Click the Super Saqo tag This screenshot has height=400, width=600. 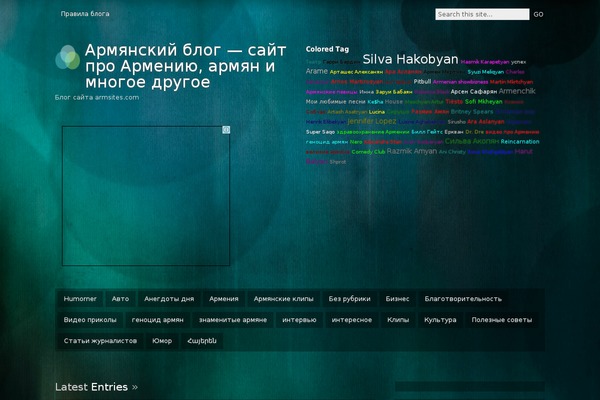tap(320, 132)
